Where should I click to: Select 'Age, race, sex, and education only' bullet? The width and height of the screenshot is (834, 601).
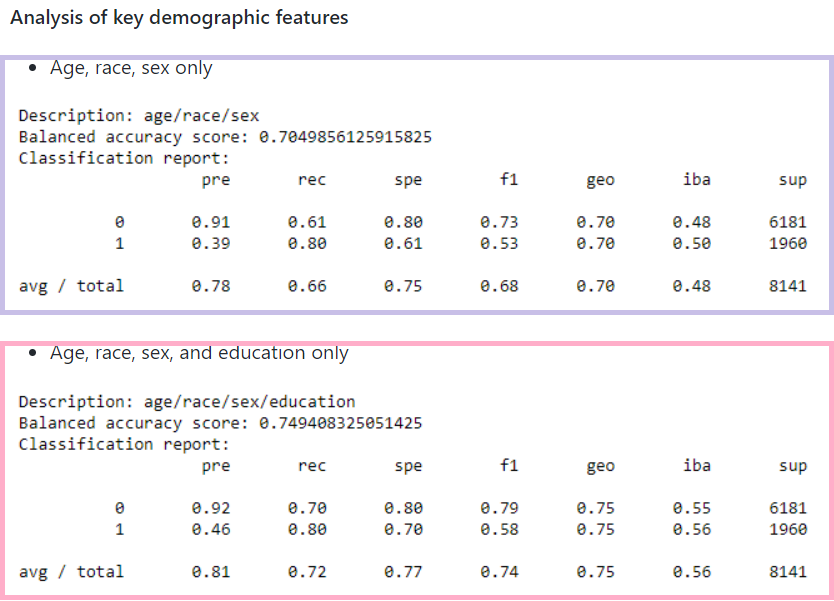click(199, 353)
